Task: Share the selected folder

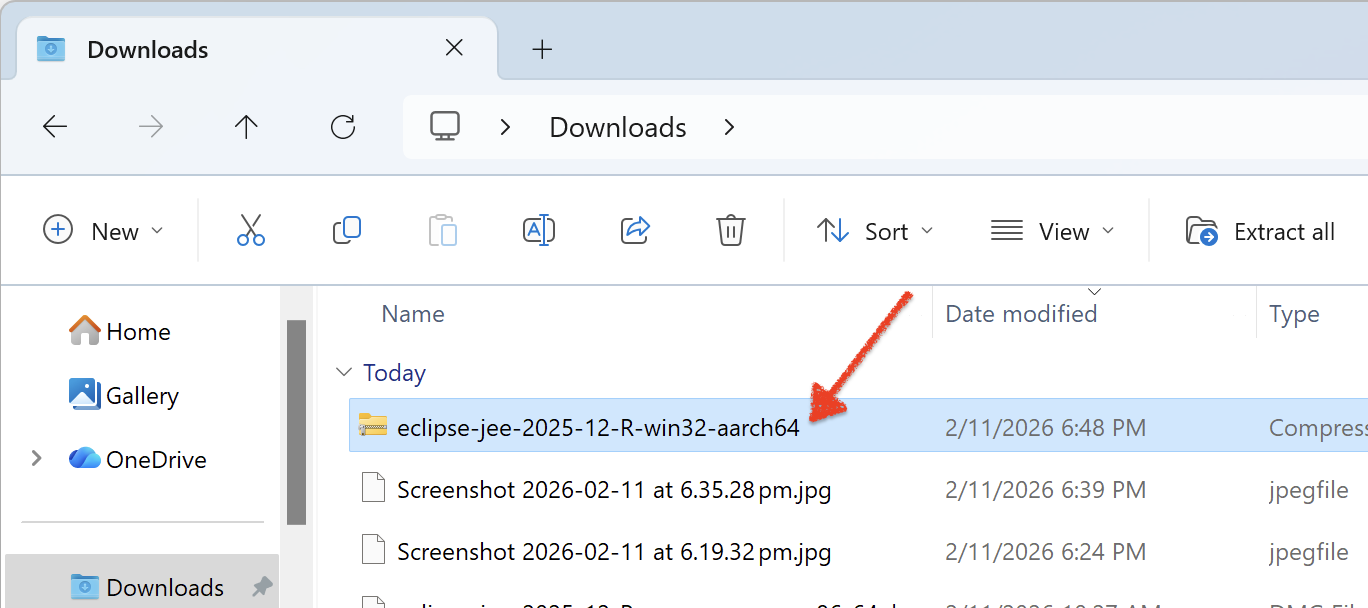Action: 635,230
